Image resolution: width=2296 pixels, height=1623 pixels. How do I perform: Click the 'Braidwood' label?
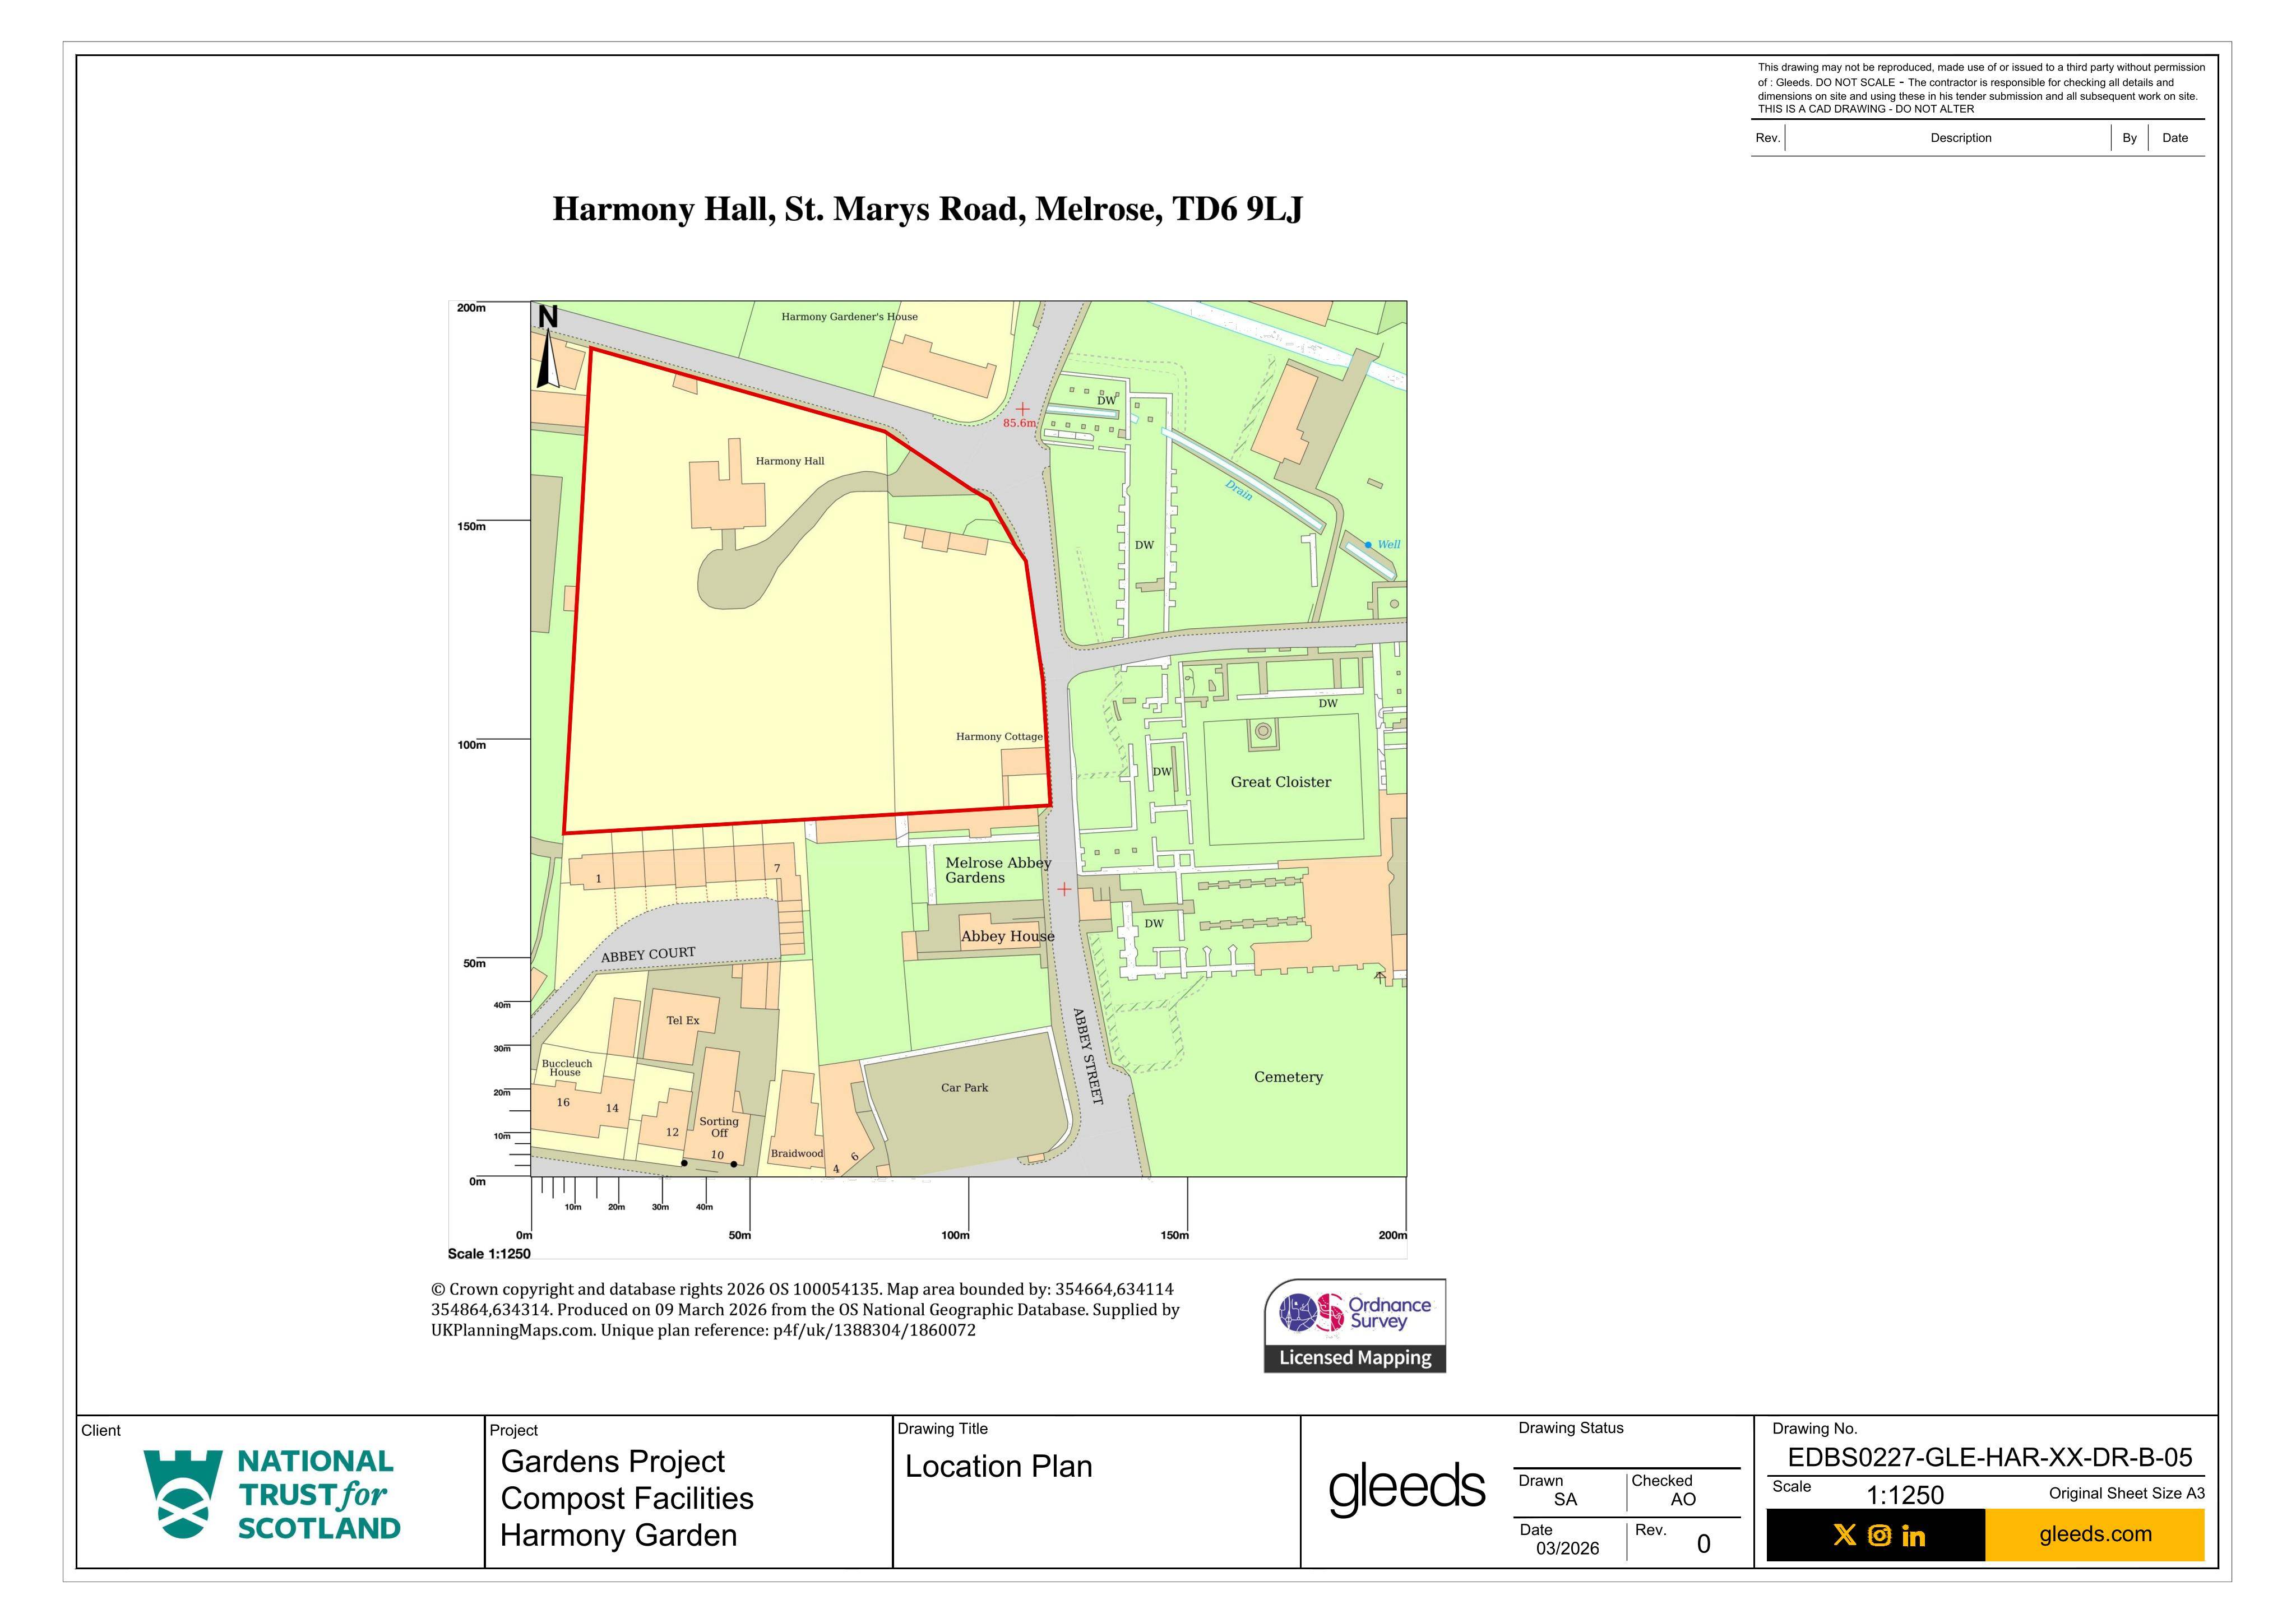(x=797, y=1154)
